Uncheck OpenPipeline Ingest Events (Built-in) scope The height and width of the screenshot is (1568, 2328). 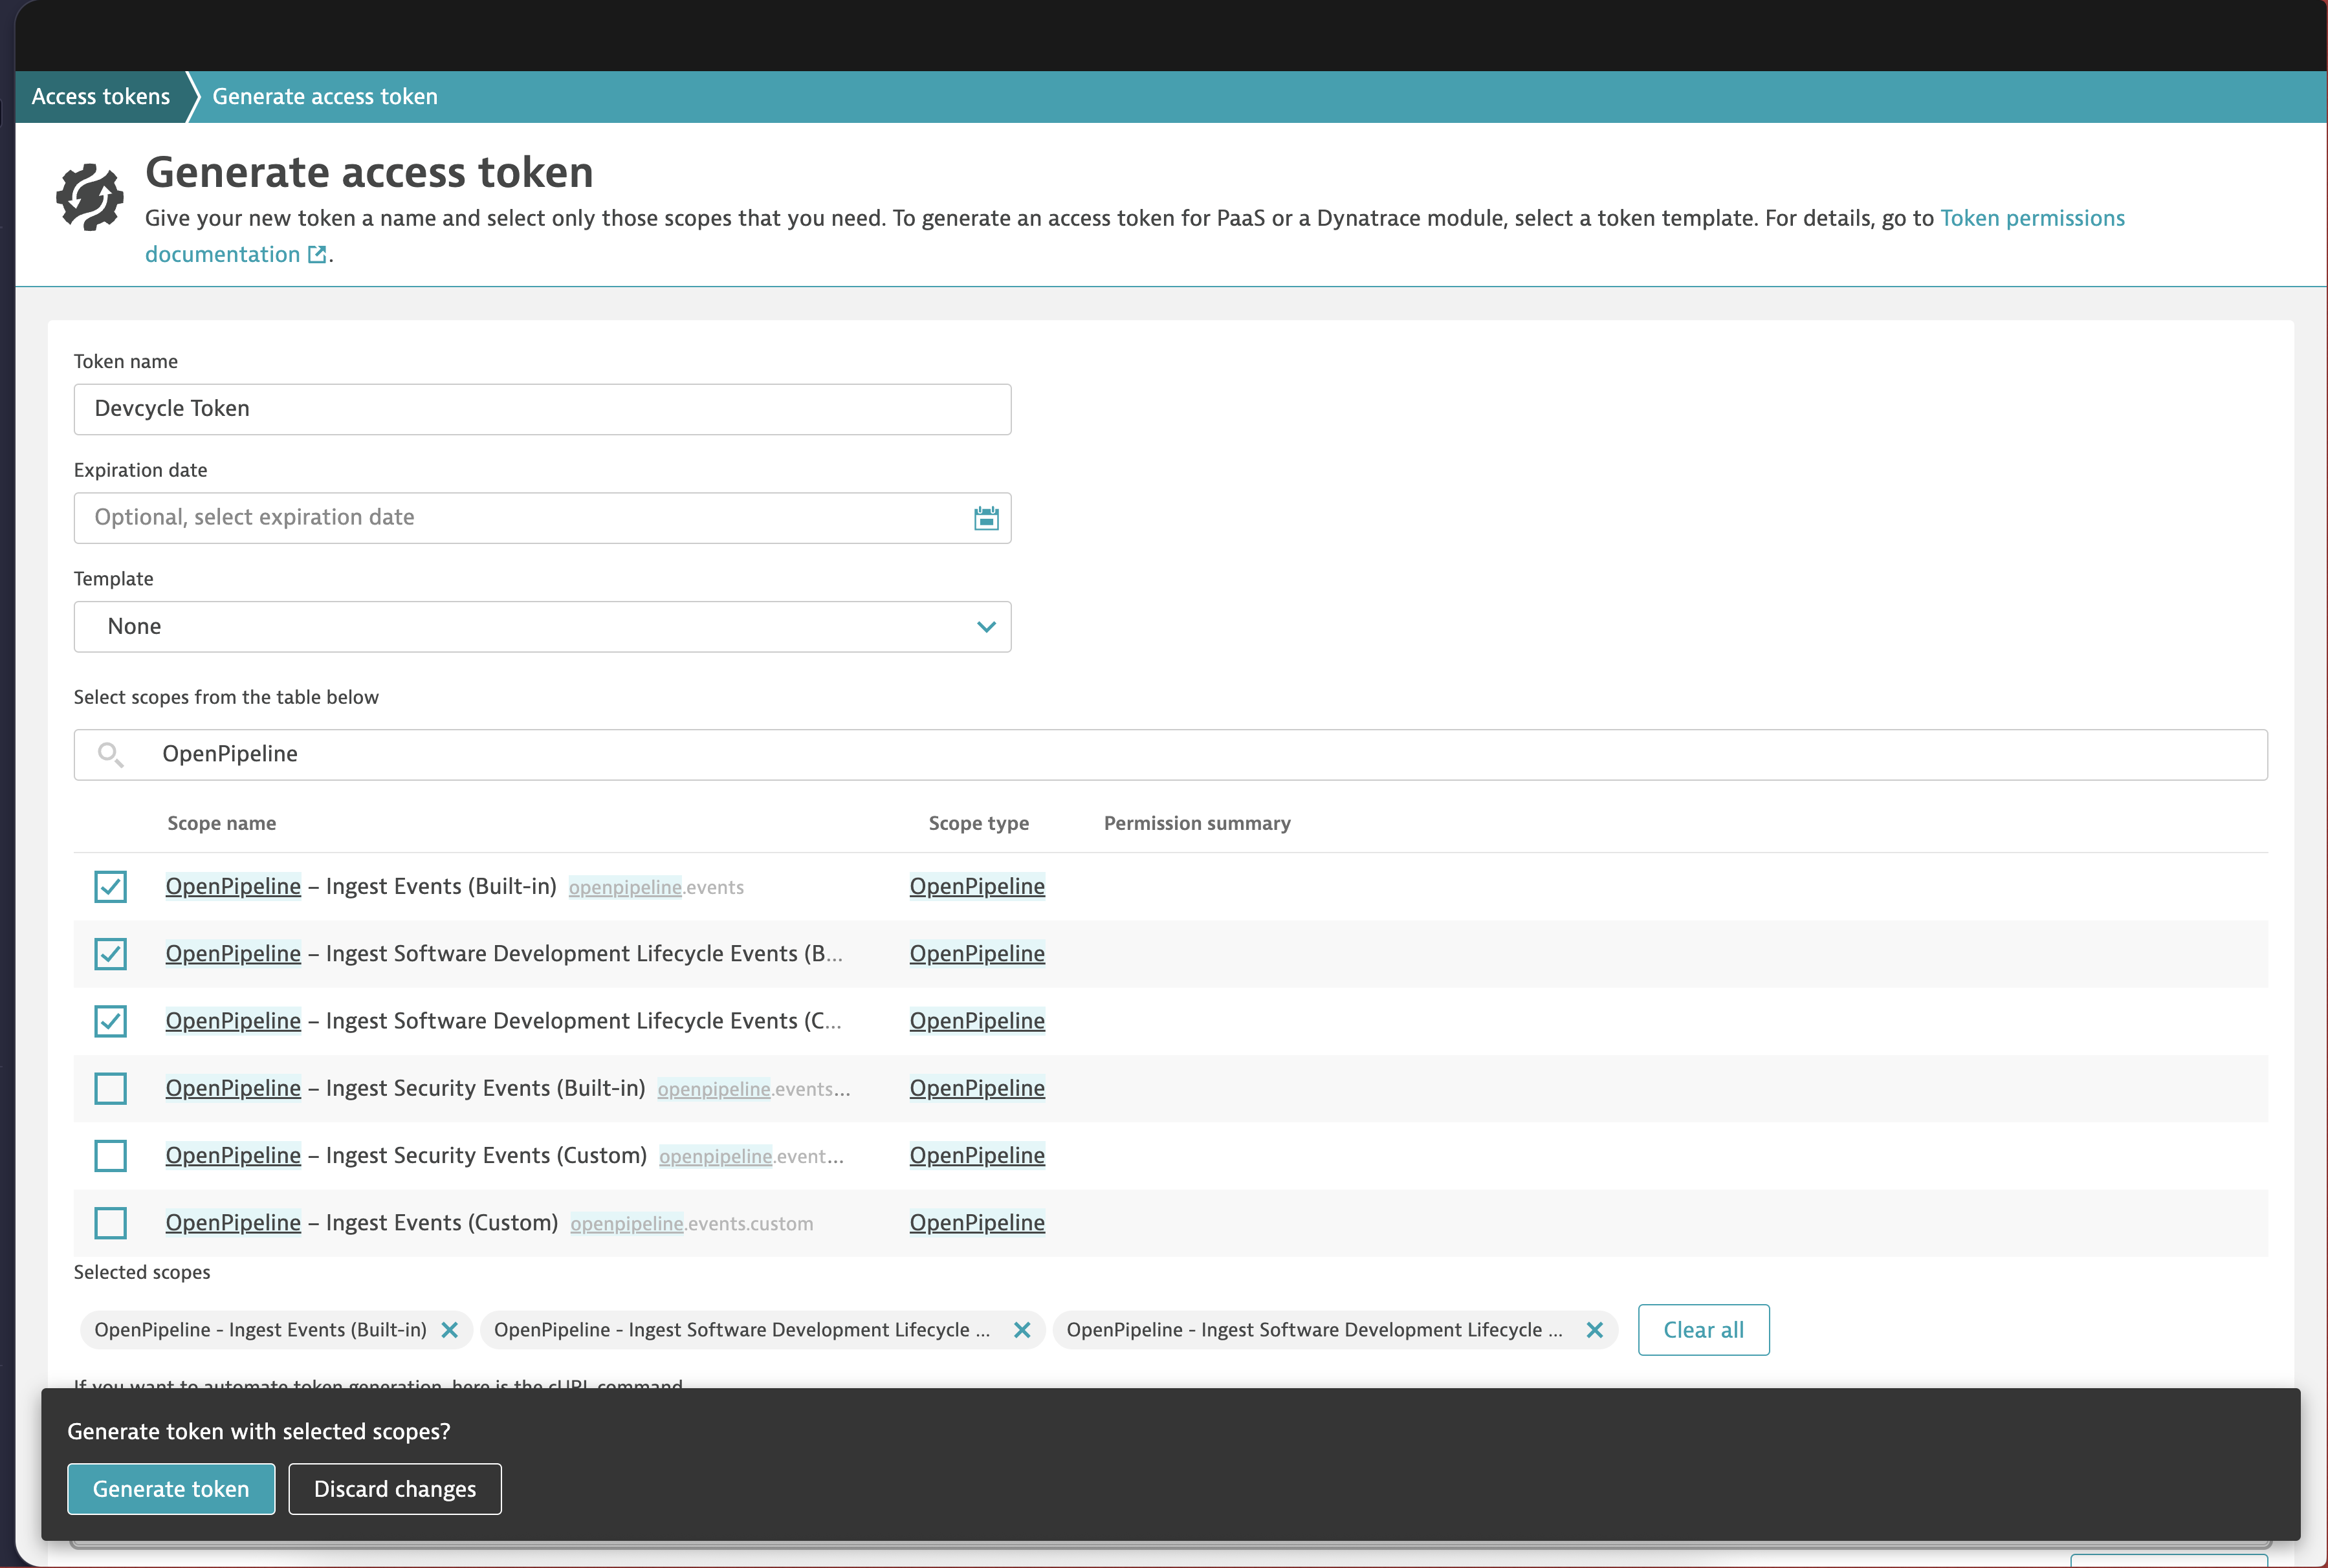click(110, 886)
